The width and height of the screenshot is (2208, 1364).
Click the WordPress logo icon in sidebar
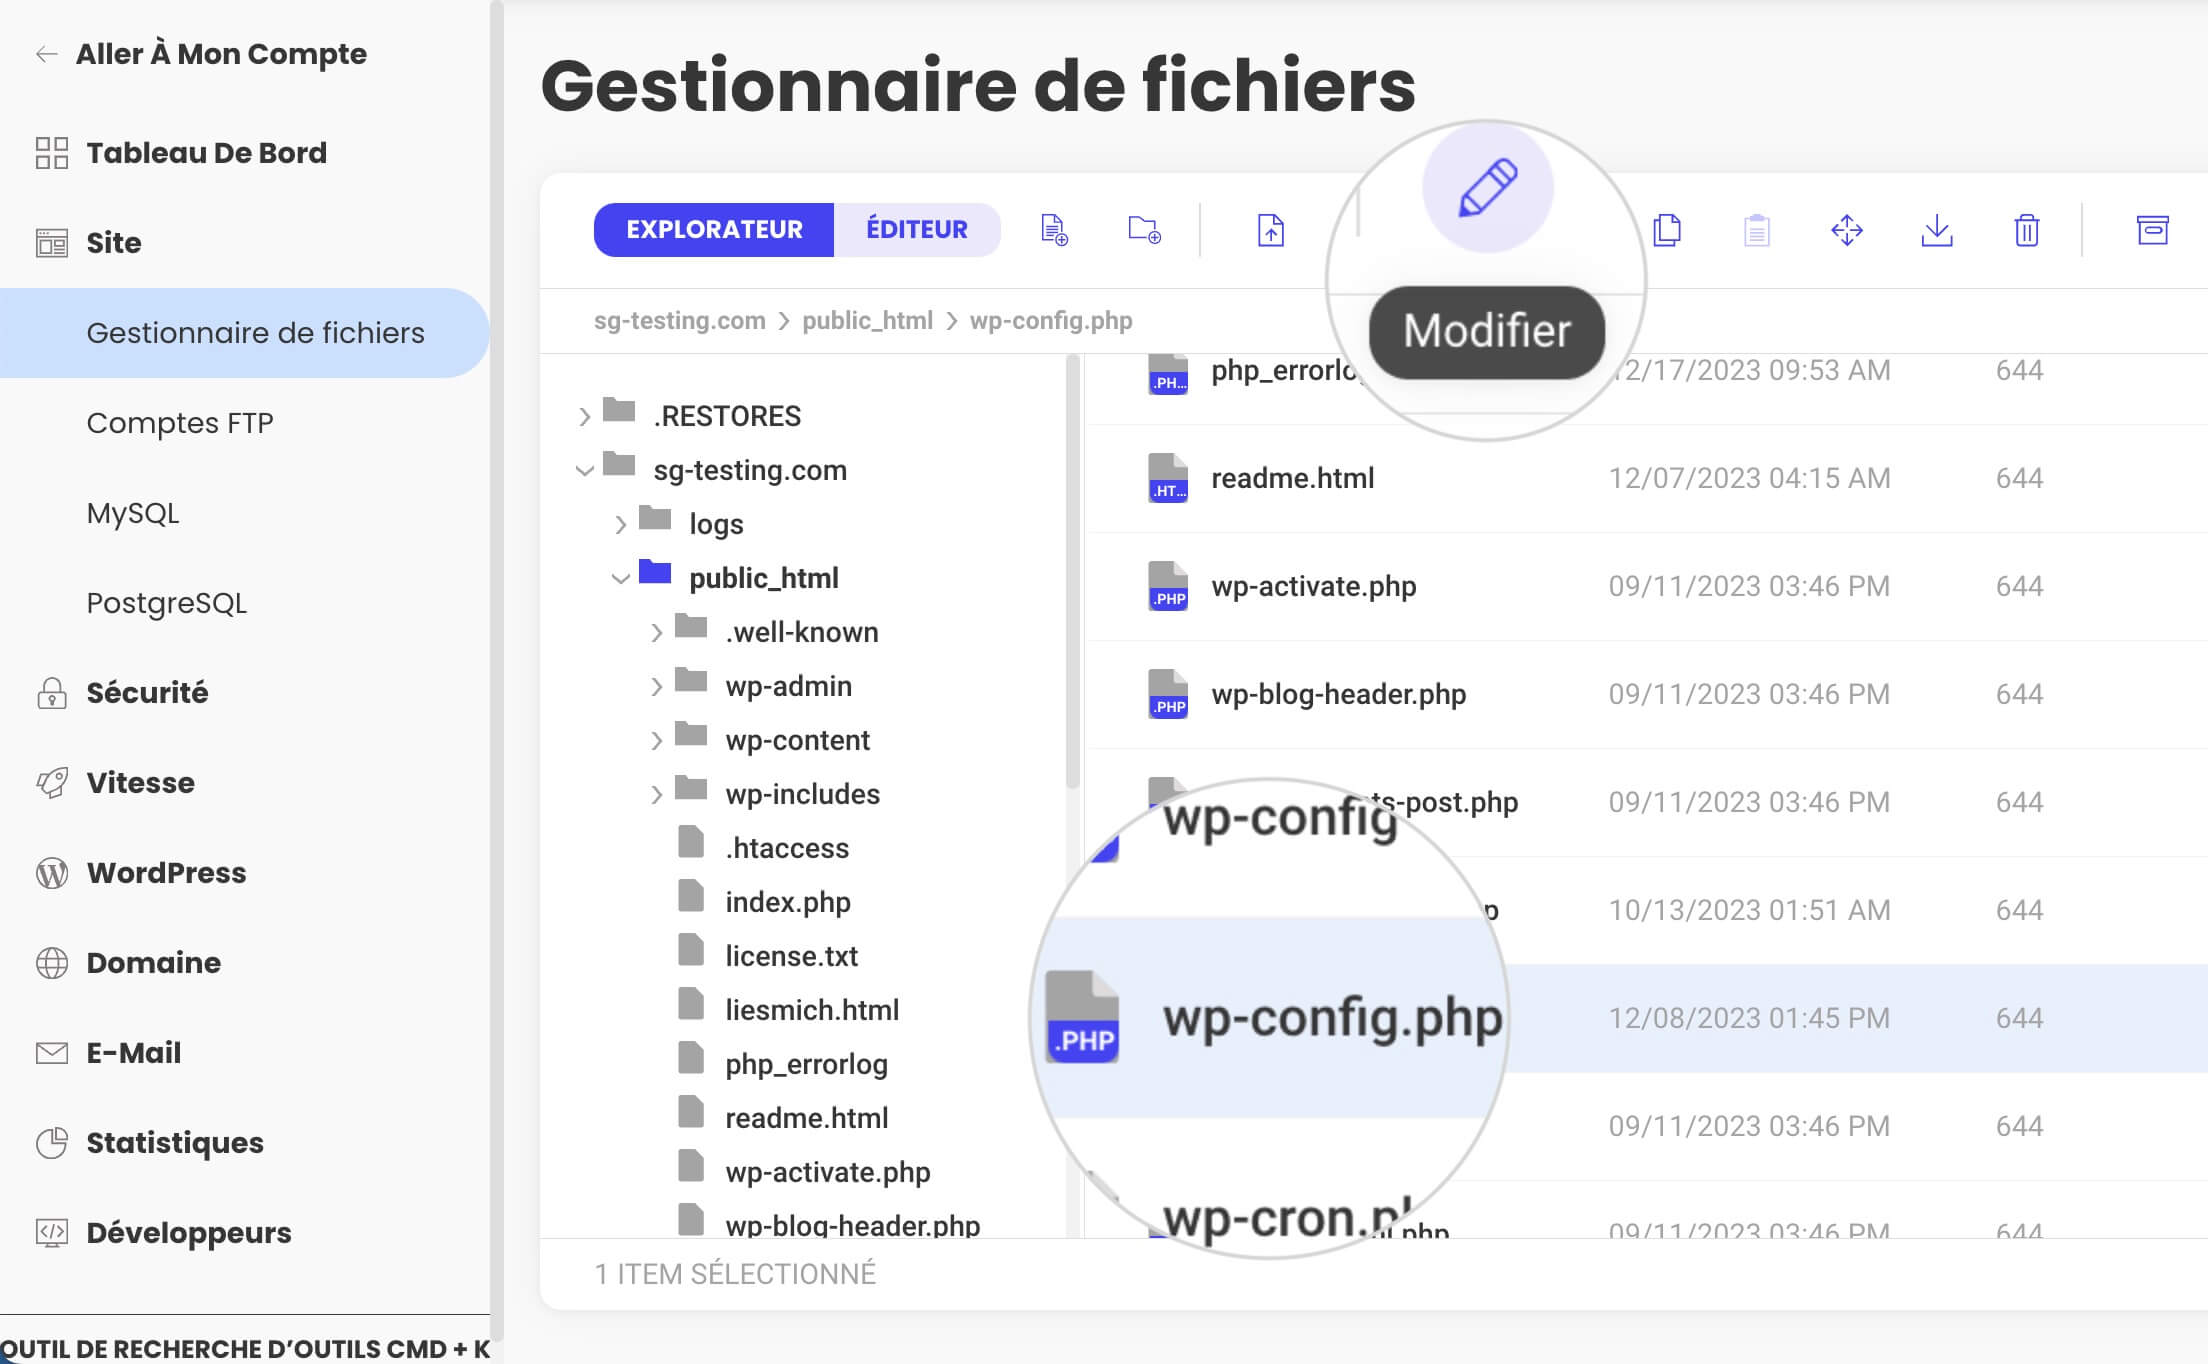(x=51, y=873)
